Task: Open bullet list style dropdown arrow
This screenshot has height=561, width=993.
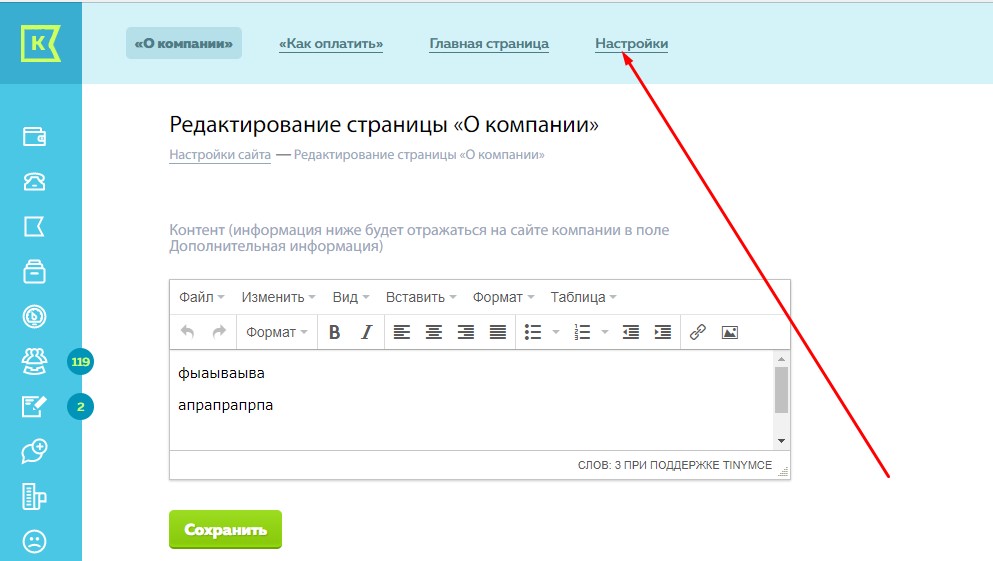Action: [x=556, y=332]
